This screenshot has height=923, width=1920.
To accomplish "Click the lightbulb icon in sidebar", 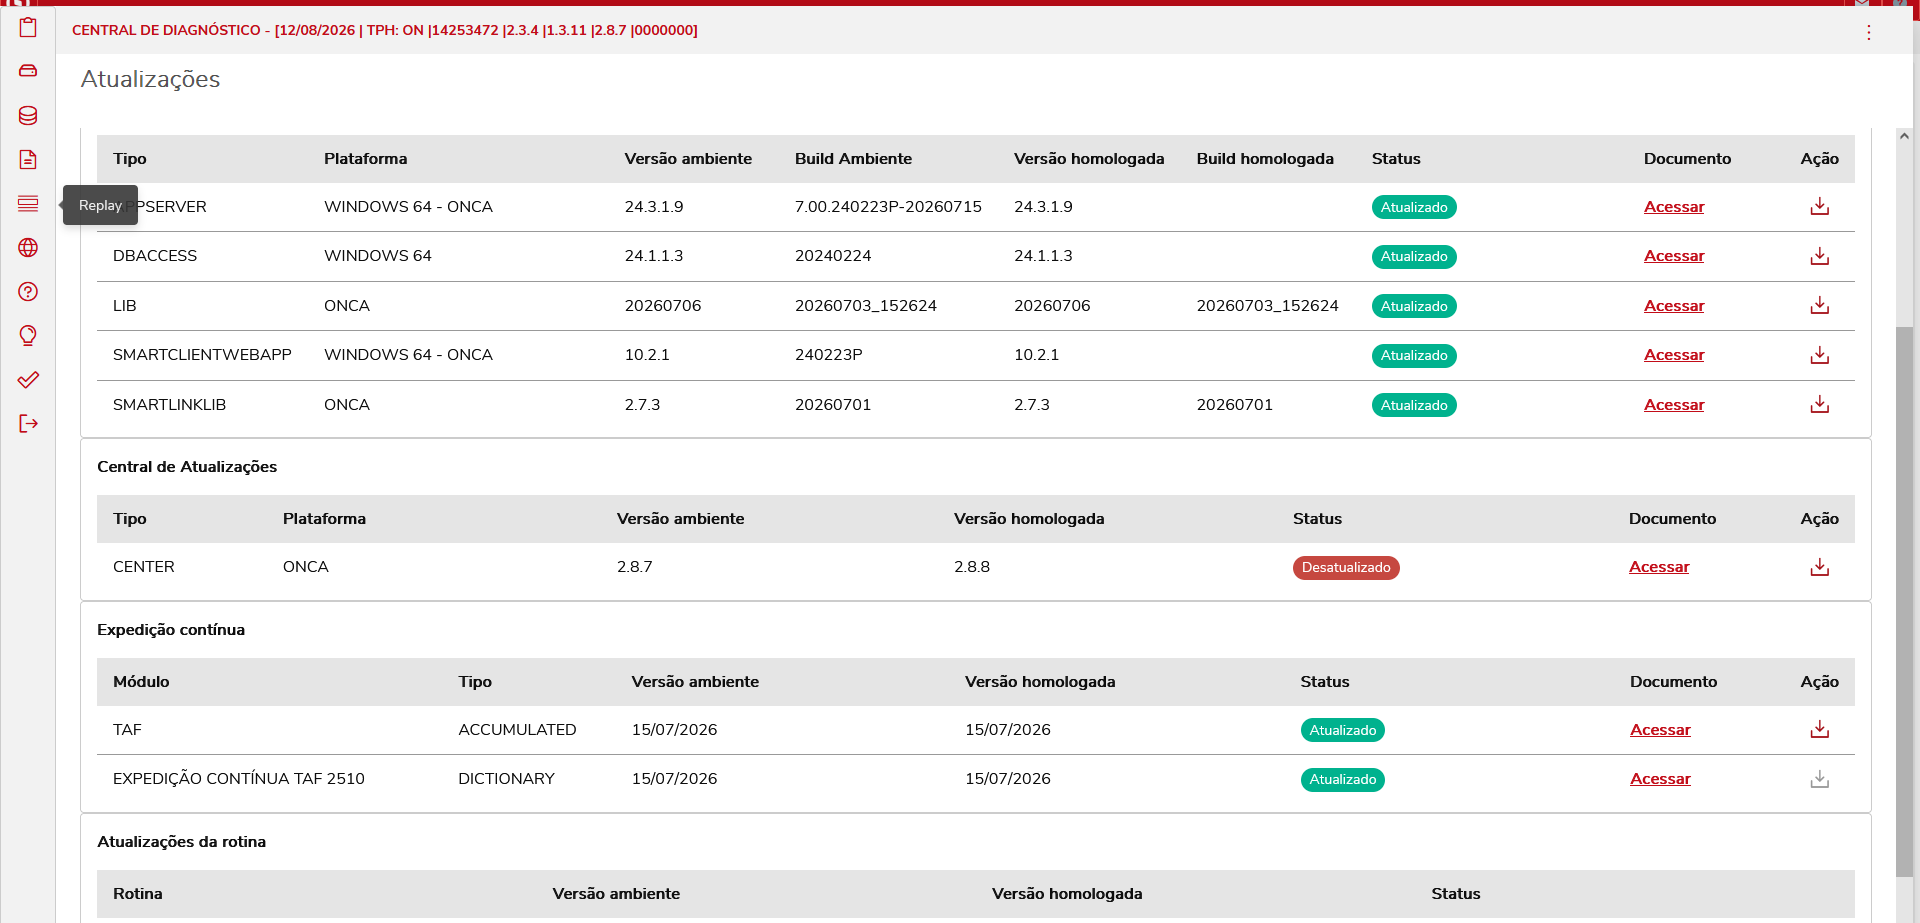I will coord(28,335).
